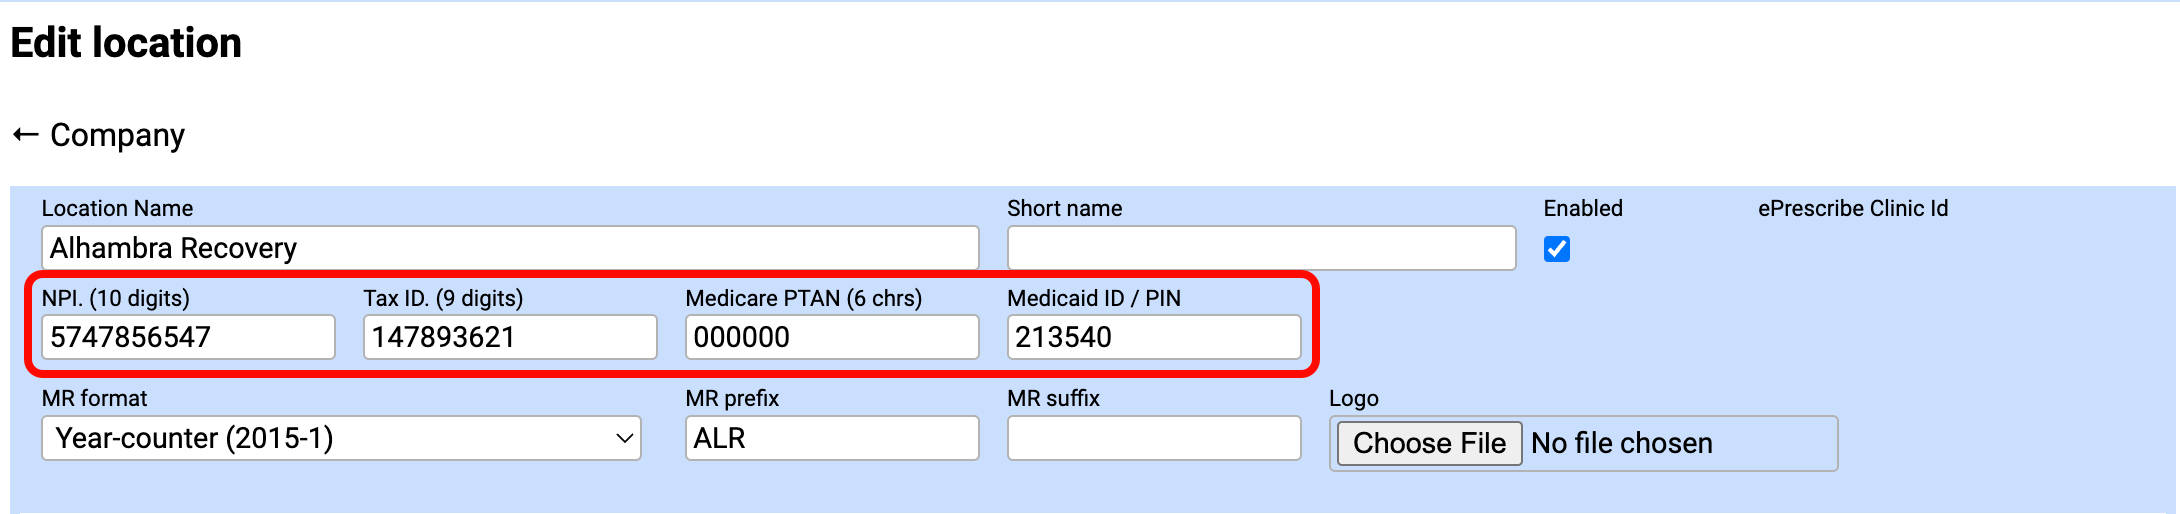Click the Edit location heading
2180x514 pixels.
(x=126, y=43)
